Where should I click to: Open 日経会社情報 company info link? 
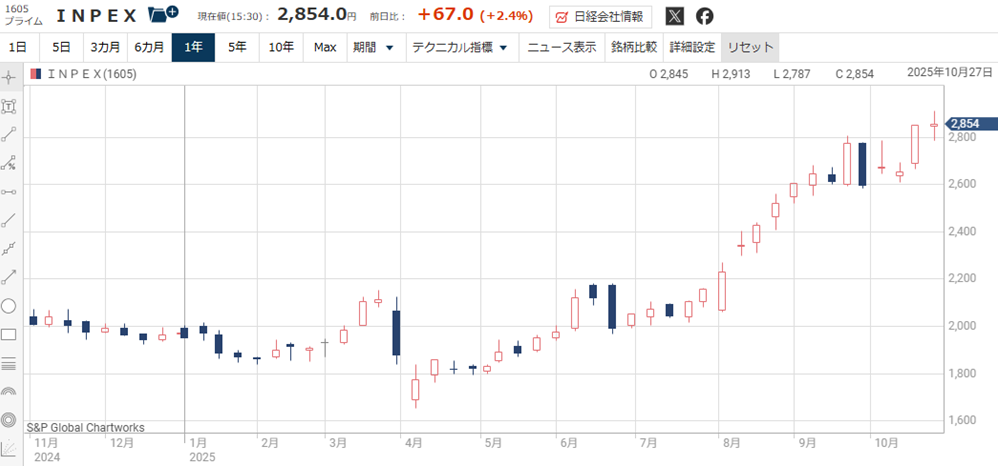click(601, 17)
